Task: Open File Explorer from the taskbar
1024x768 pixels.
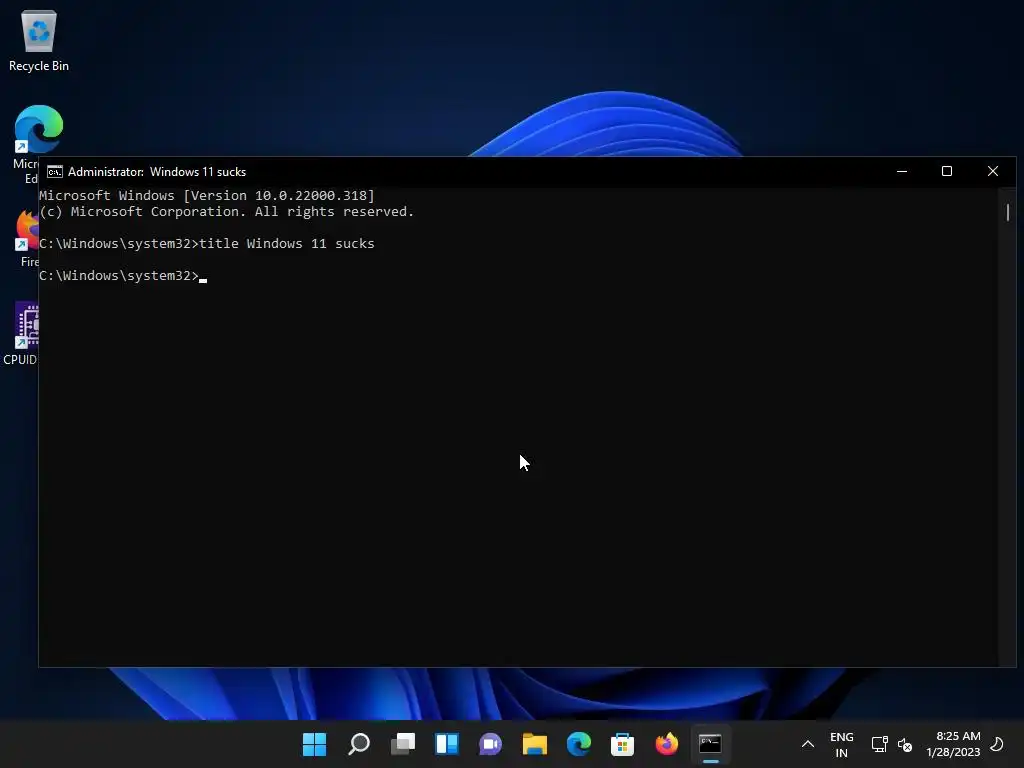Action: pyautogui.click(x=535, y=744)
